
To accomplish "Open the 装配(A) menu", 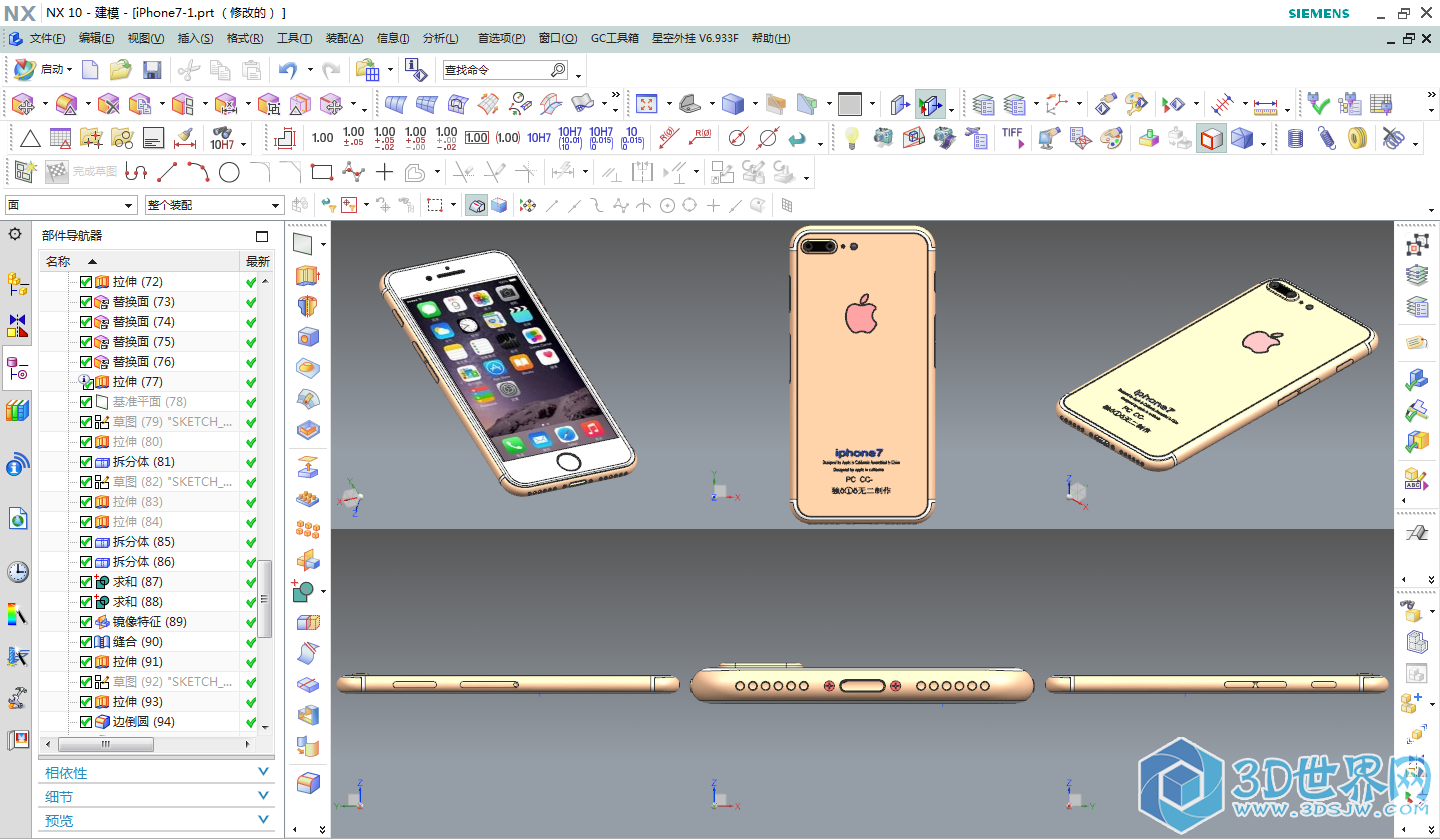I will [345, 38].
